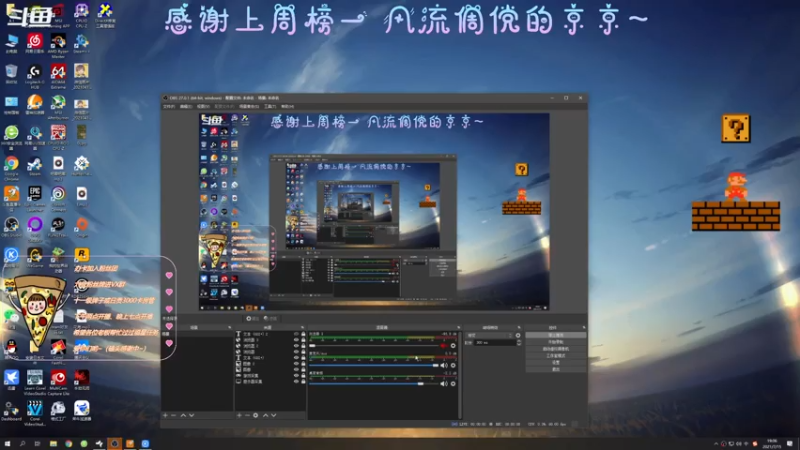
Task: Toggle visibility of display capture source
Action: pyautogui.click(x=296, y=382)
